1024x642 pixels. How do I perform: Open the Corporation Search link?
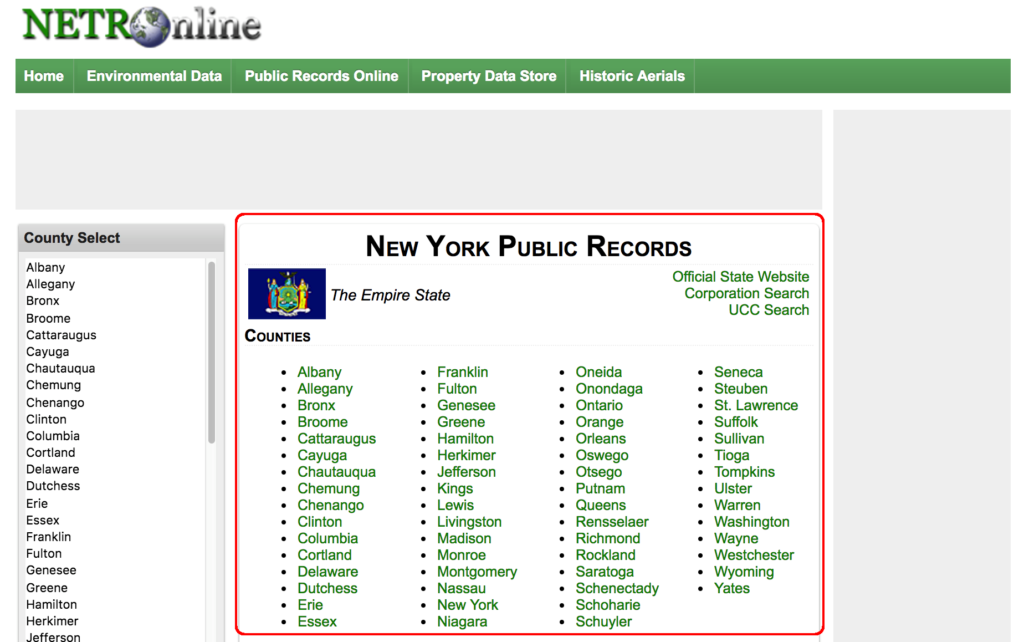click(746, 293)
